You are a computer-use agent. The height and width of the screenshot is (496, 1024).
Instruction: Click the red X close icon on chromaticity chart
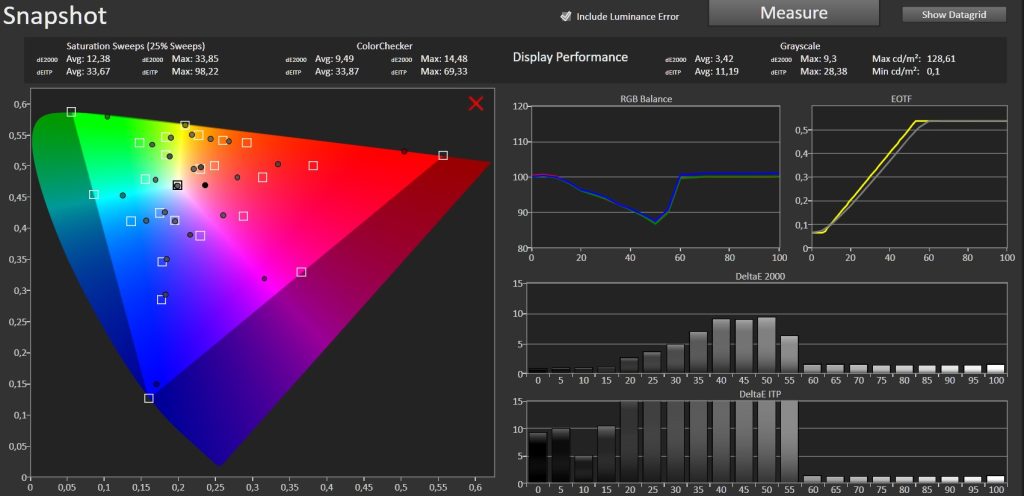pos(476,103)
